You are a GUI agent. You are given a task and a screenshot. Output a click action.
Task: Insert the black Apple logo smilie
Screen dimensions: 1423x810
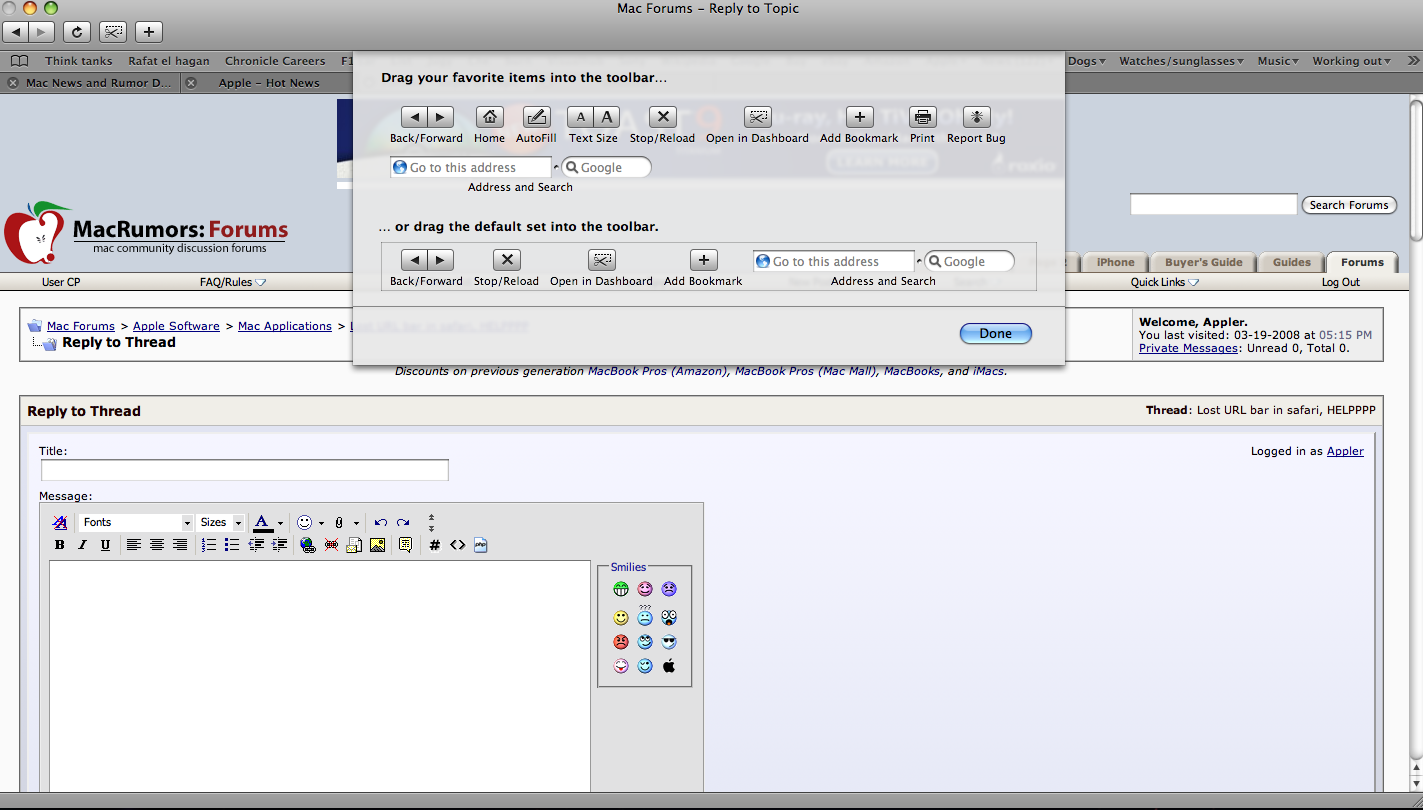coord(669,666)
